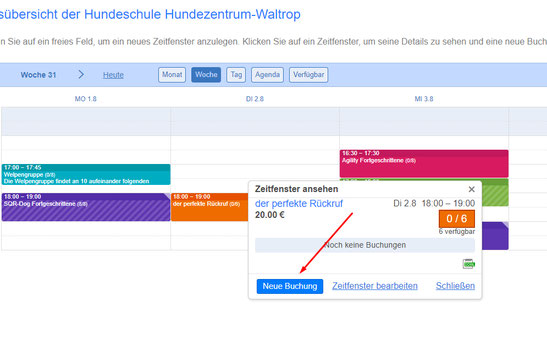Jump to Heute link

pyautogui.click(x=113, y=75)
